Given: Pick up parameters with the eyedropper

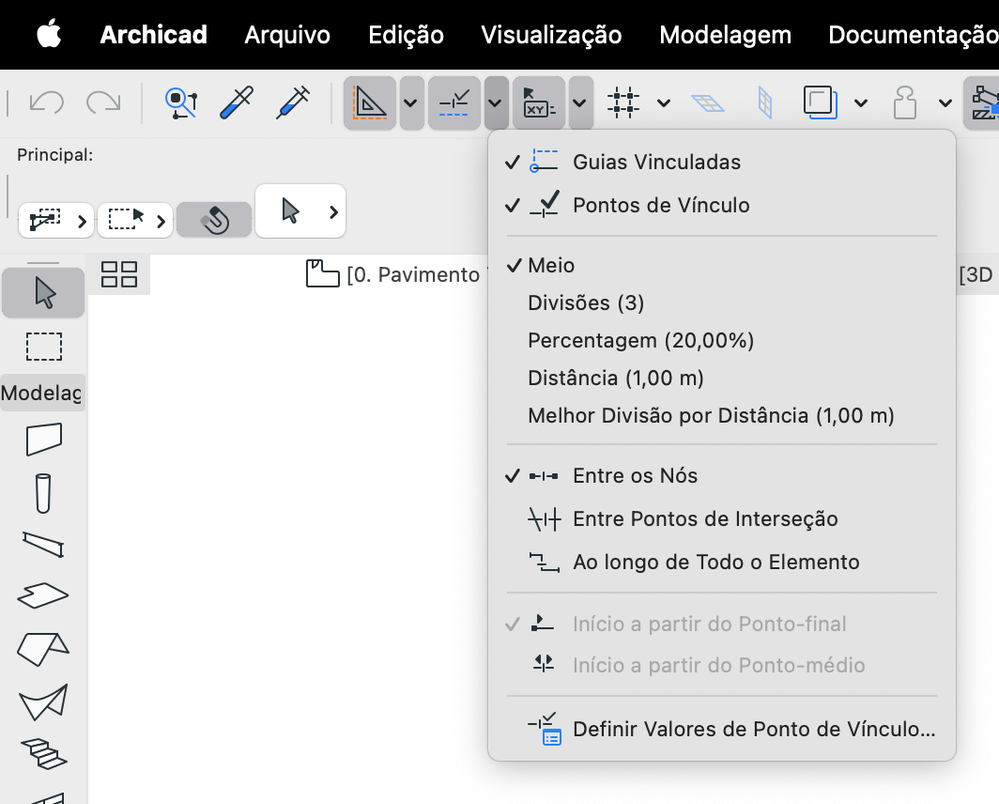Looking at the screenshot, I should (x=236, y=103).
